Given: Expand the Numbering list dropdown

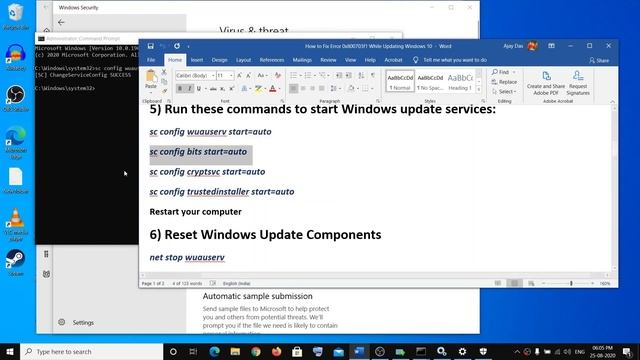Looking at the screenshot, I should pyautogui.click(x=315, y=76).
